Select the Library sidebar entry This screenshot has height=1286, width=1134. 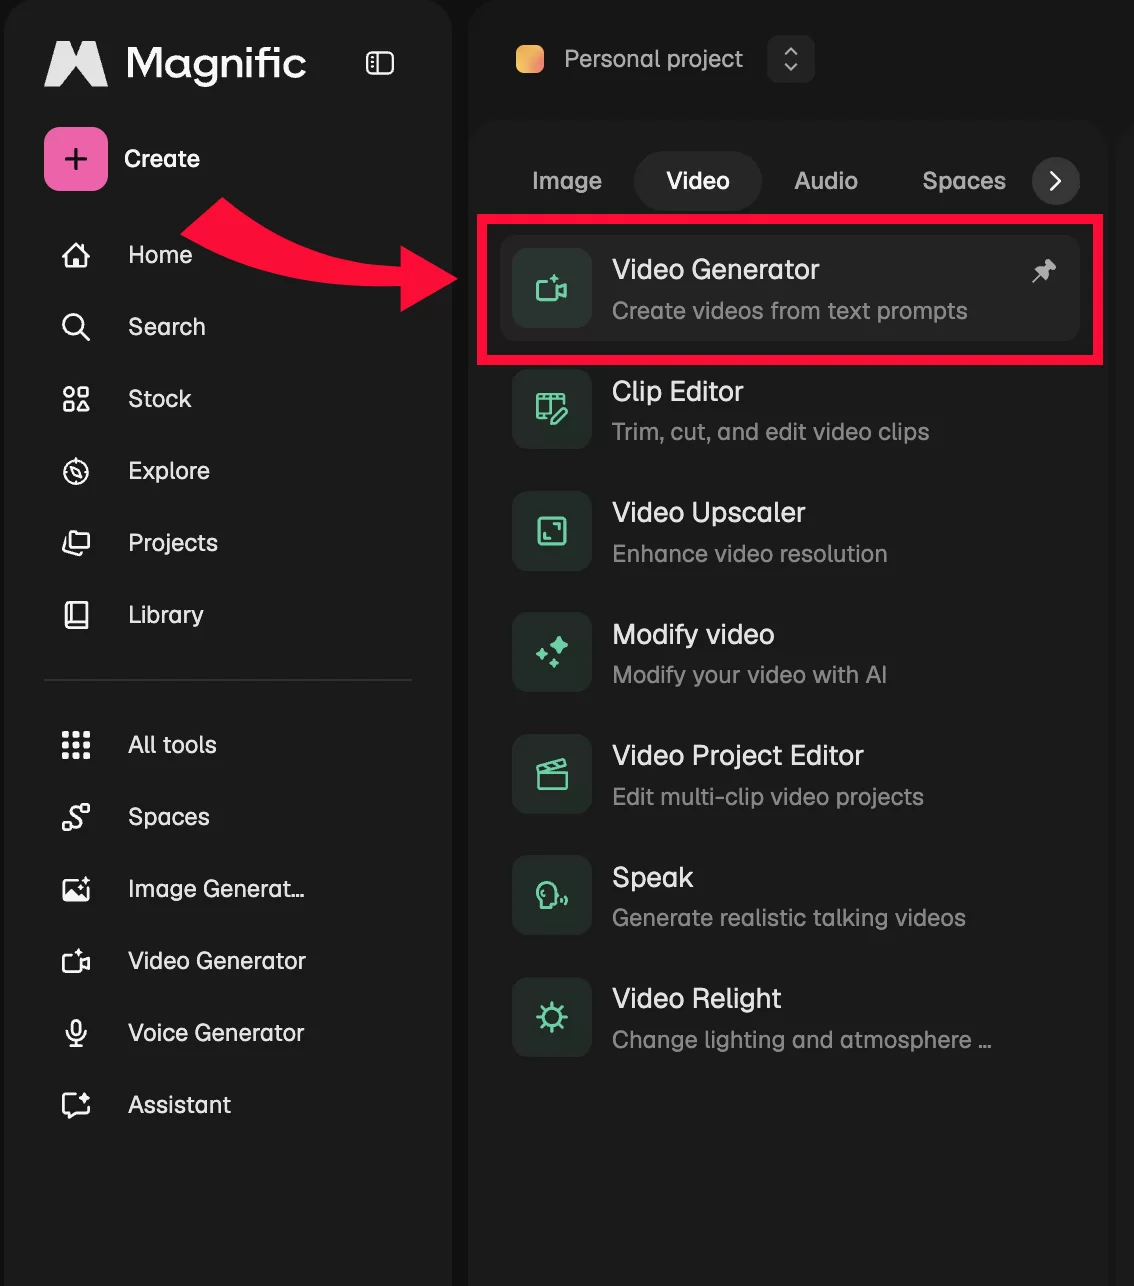click(166, 615)
